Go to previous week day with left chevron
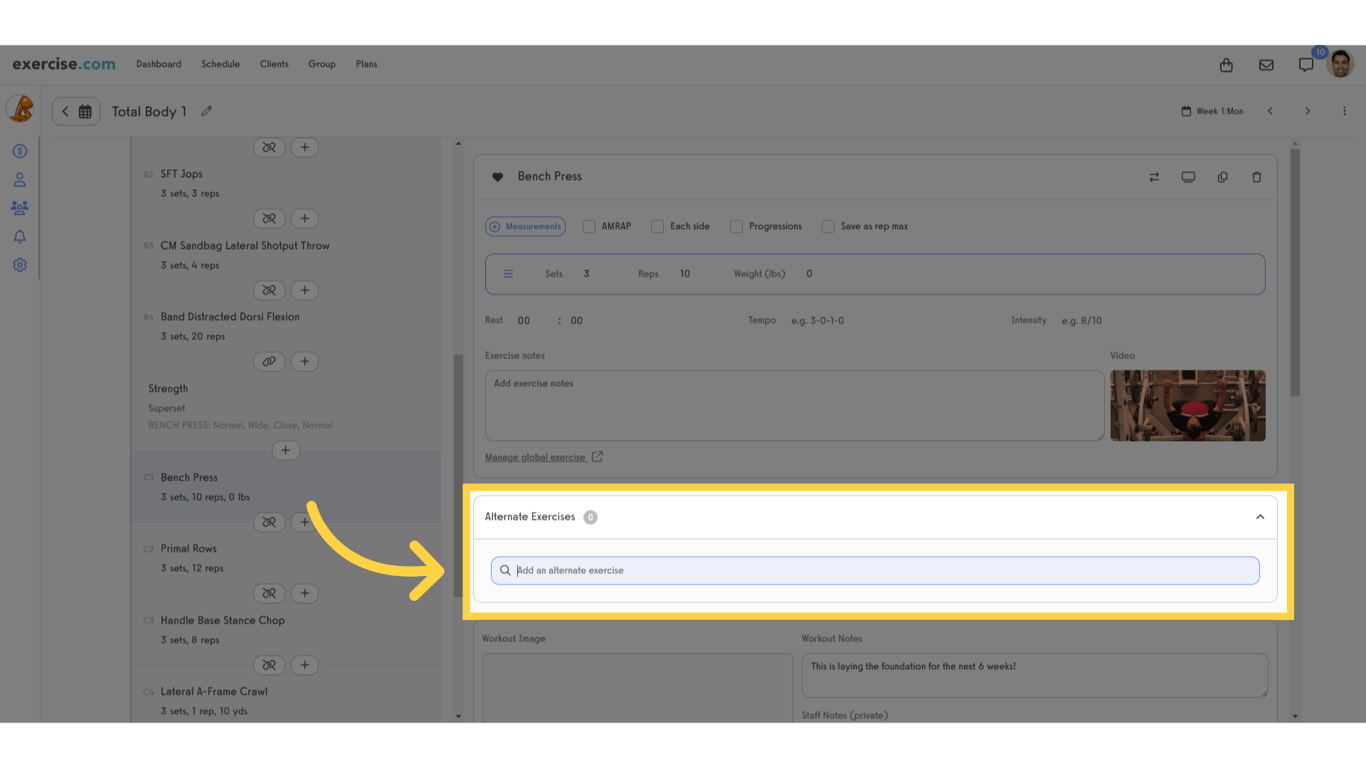The height and width of the screenshot is (768, 1366). [1270, 111]
